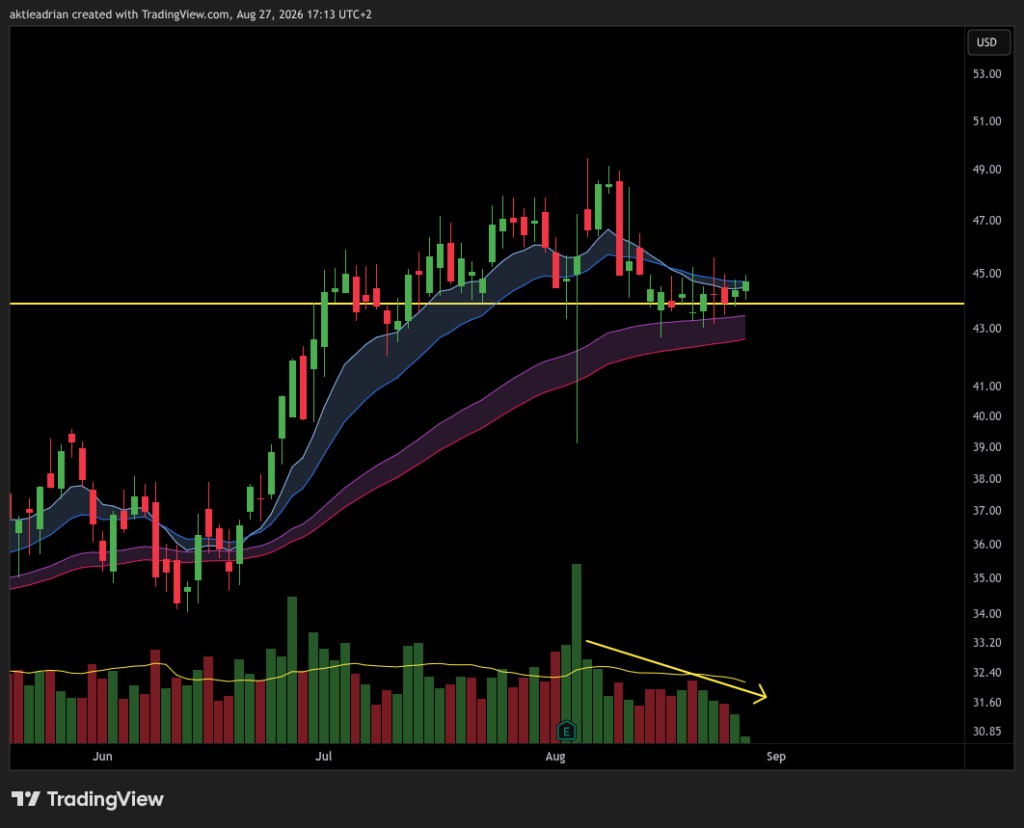1024x828 pixels.
Task: Select the 31.60 volume scale label
Action: point(987,703)
